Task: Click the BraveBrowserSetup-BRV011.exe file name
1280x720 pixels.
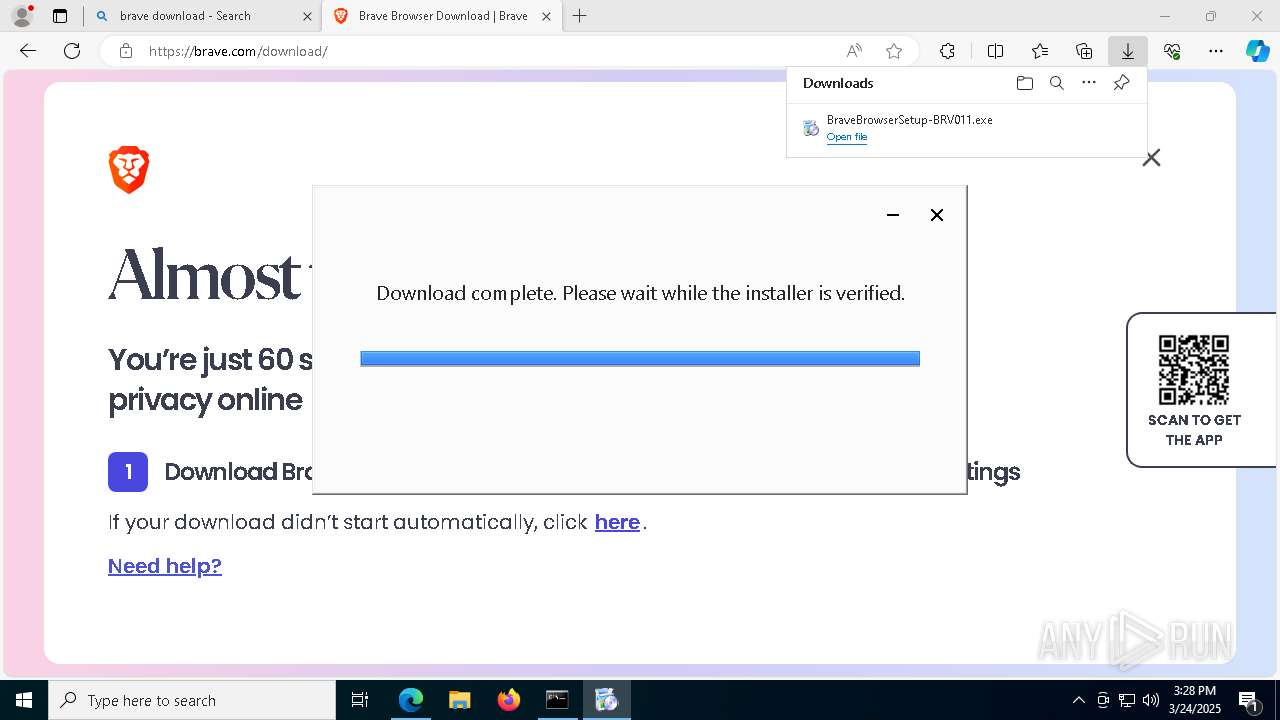Action: click(909, 120)
